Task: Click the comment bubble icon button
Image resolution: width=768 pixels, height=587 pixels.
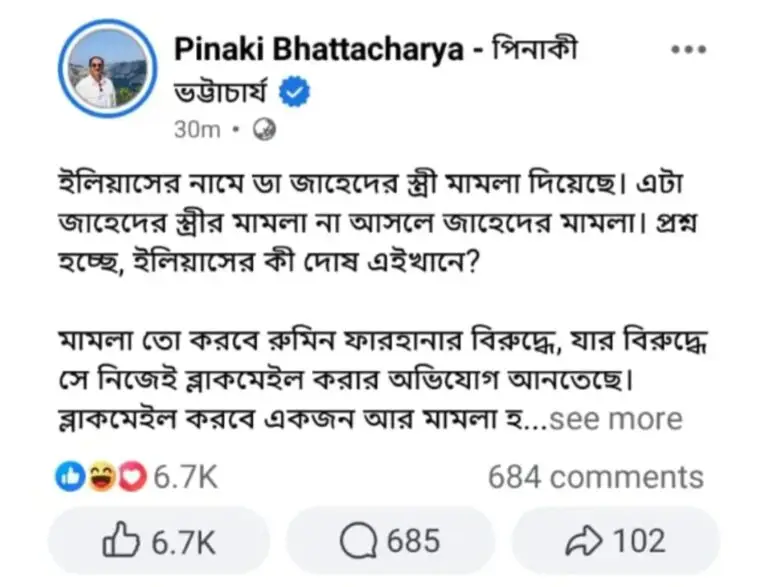Action: point(354,542)
